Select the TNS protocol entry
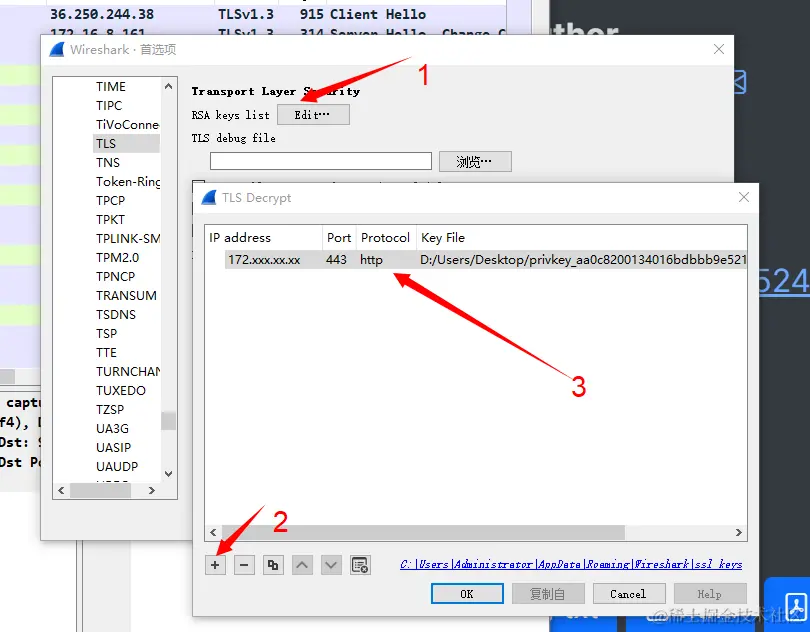Viewport: 810px width, 632px height. pyautogui.click(x=108, y=163)
